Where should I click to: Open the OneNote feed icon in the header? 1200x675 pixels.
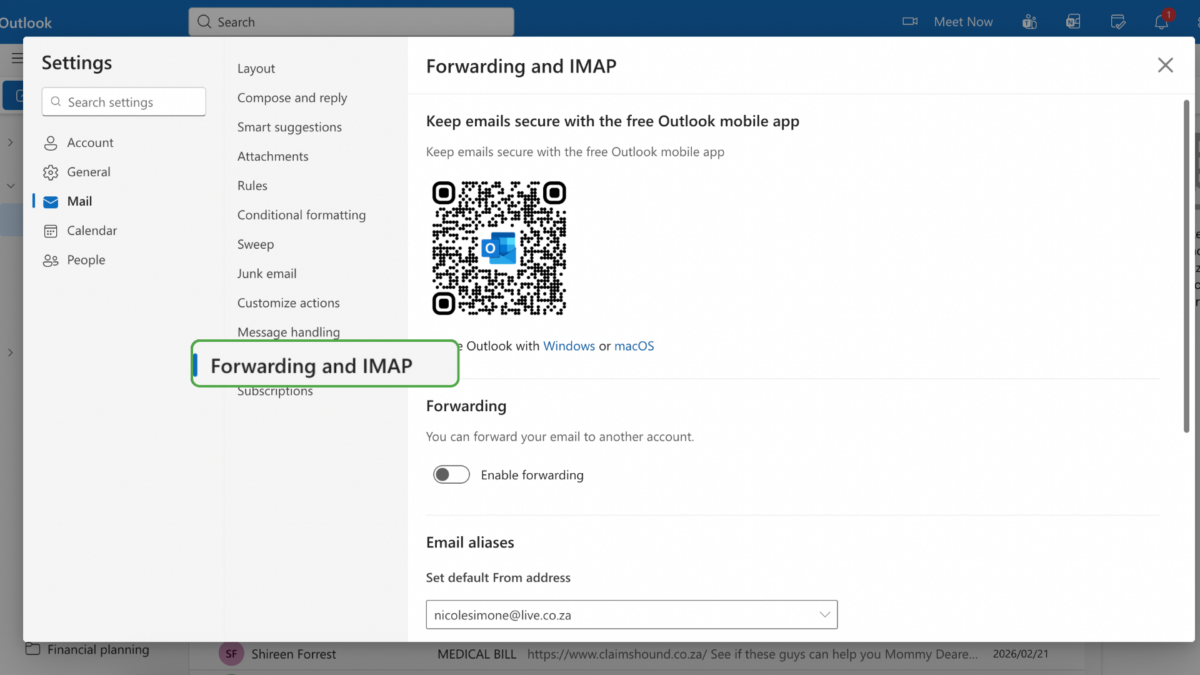[x=1073, y=22]
